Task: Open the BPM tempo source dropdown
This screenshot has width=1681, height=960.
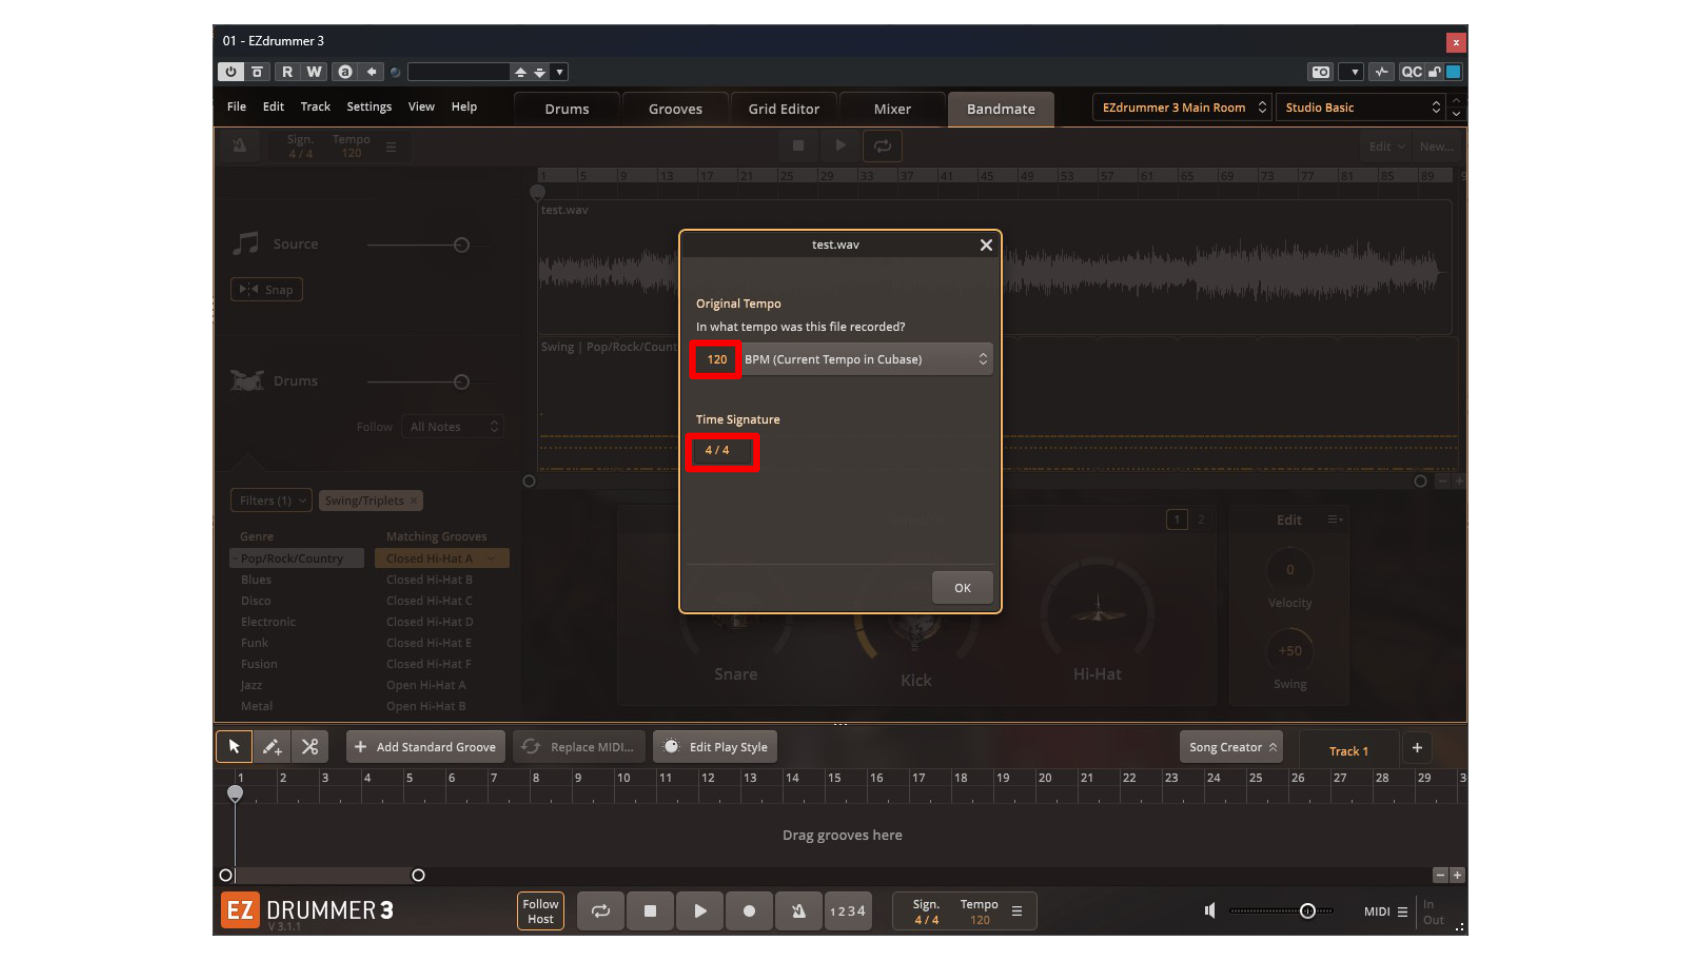Action: click(x=865, y=359)
